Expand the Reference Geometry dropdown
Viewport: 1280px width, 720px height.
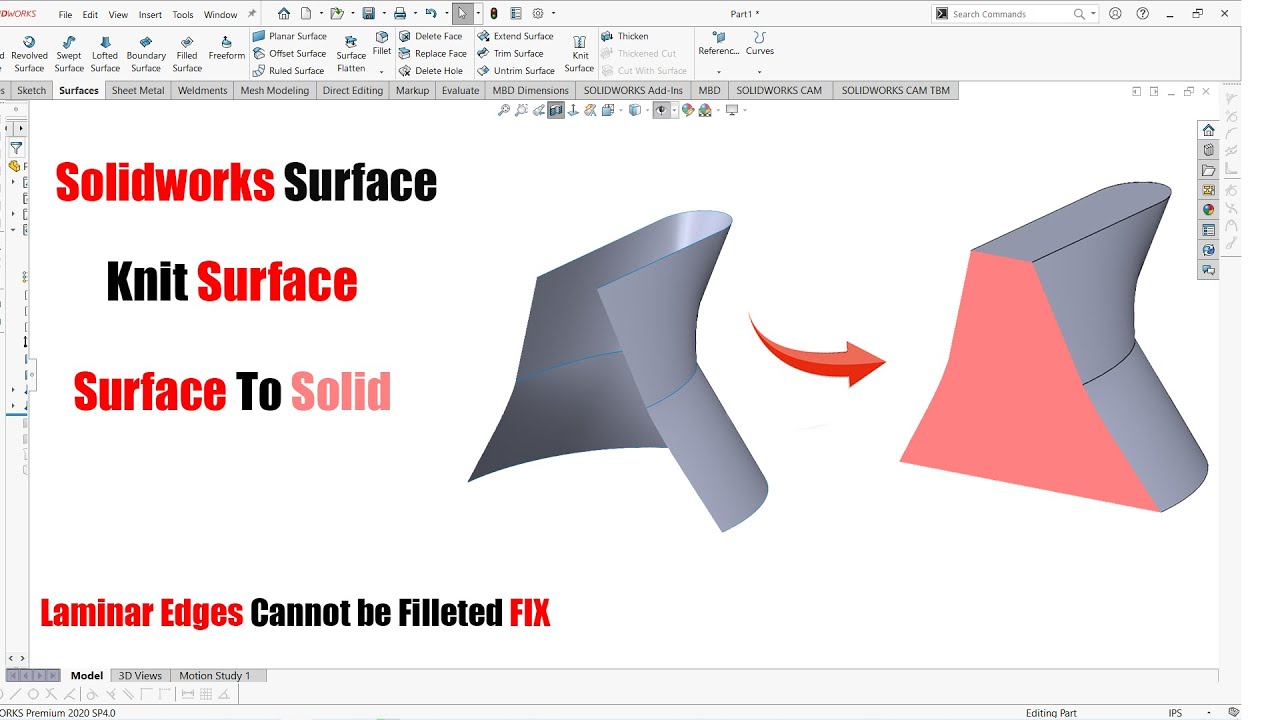(719, 71)
